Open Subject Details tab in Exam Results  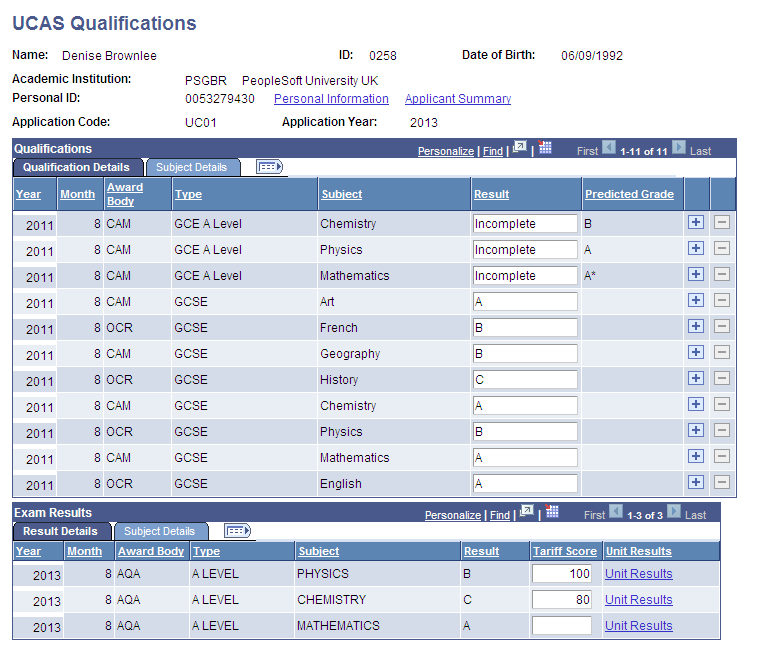160,531
